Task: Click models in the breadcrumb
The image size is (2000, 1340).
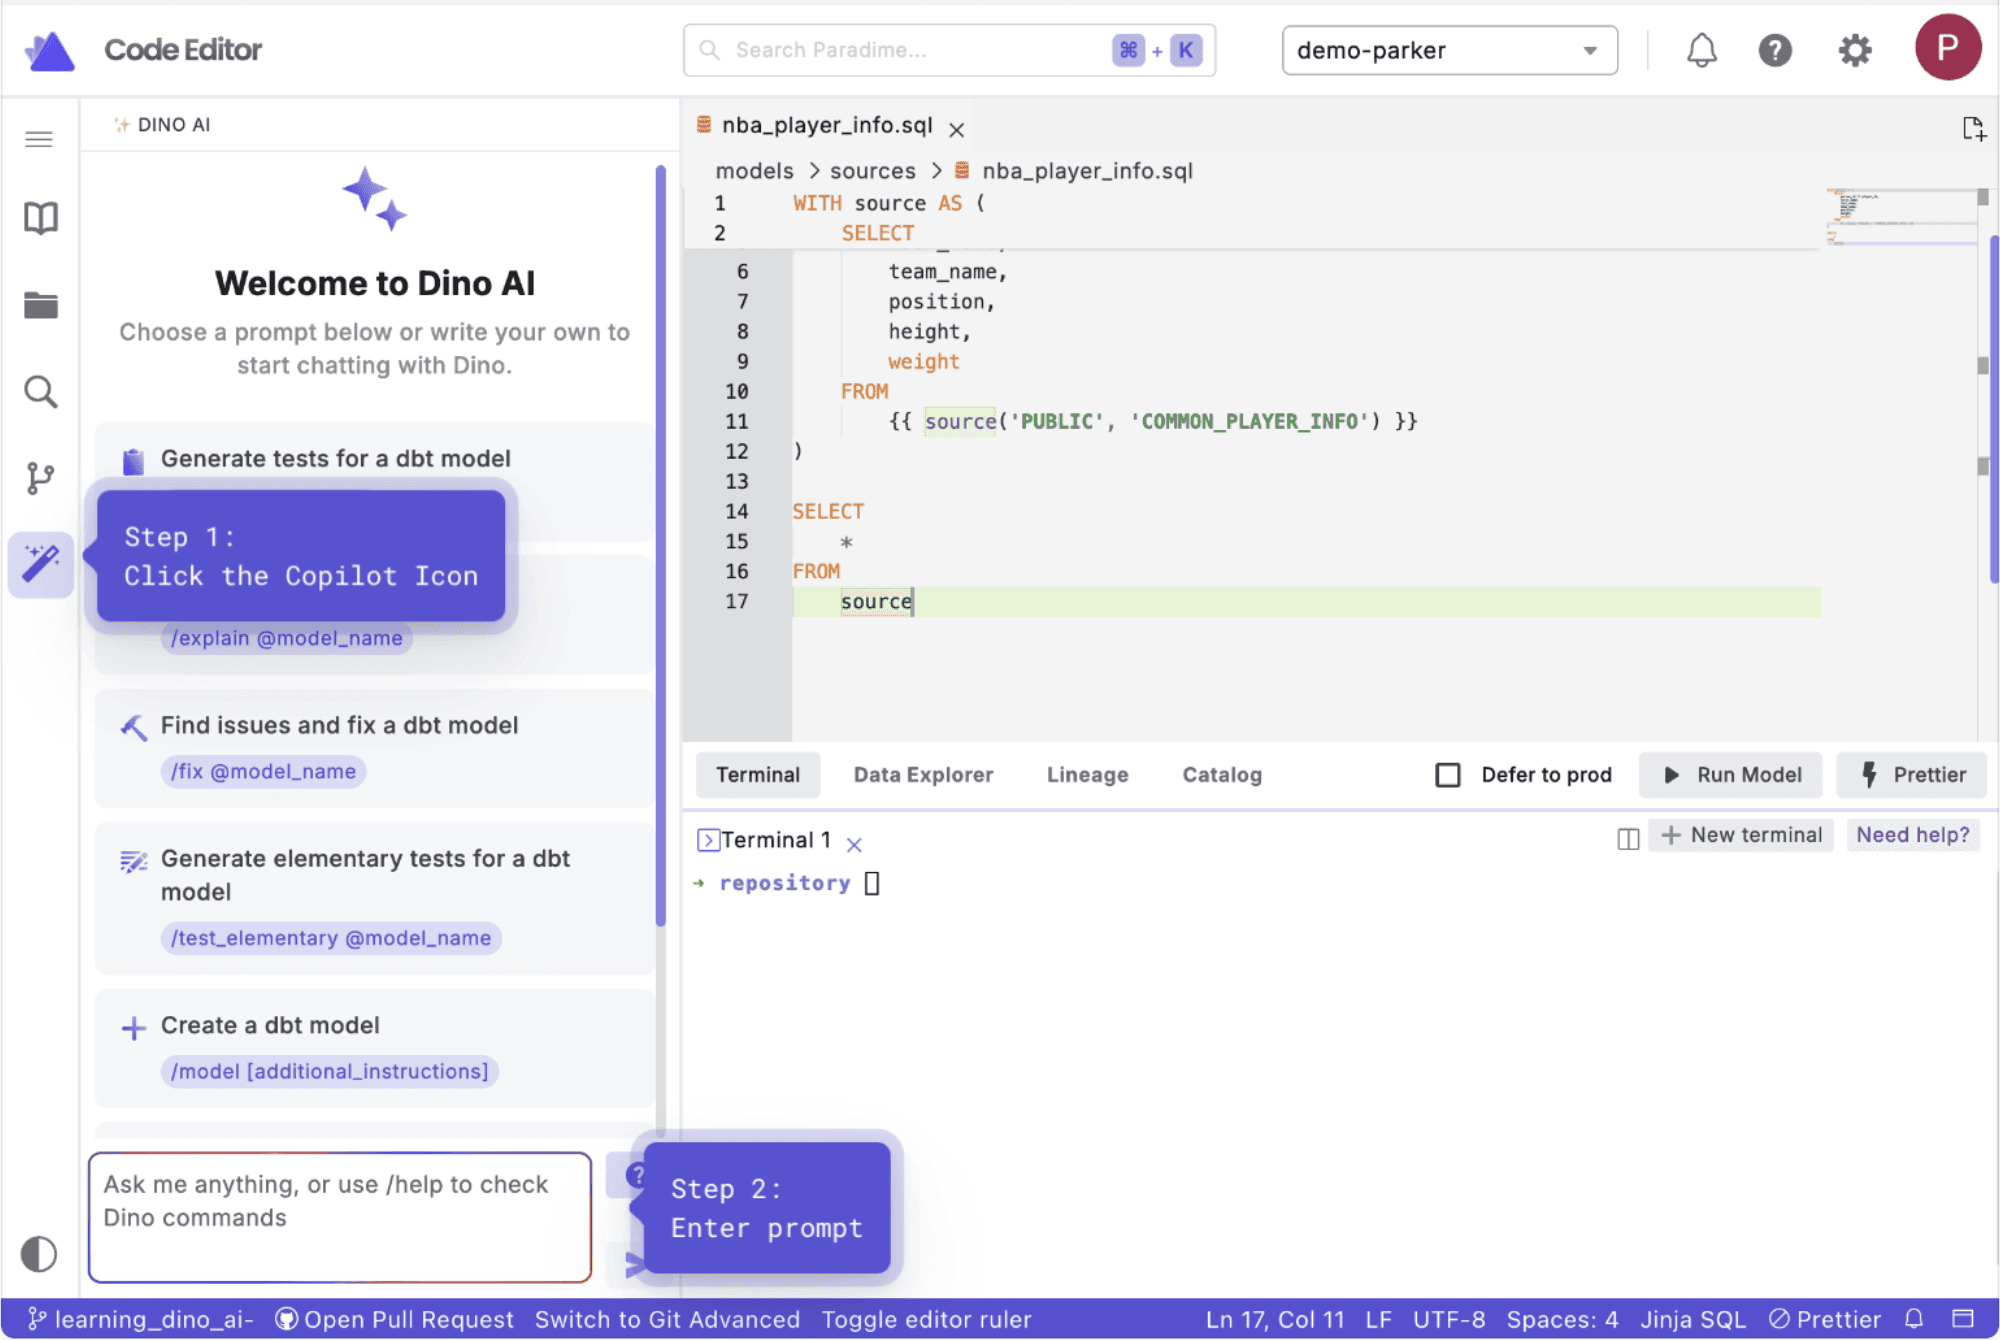Action: [754, 171]
